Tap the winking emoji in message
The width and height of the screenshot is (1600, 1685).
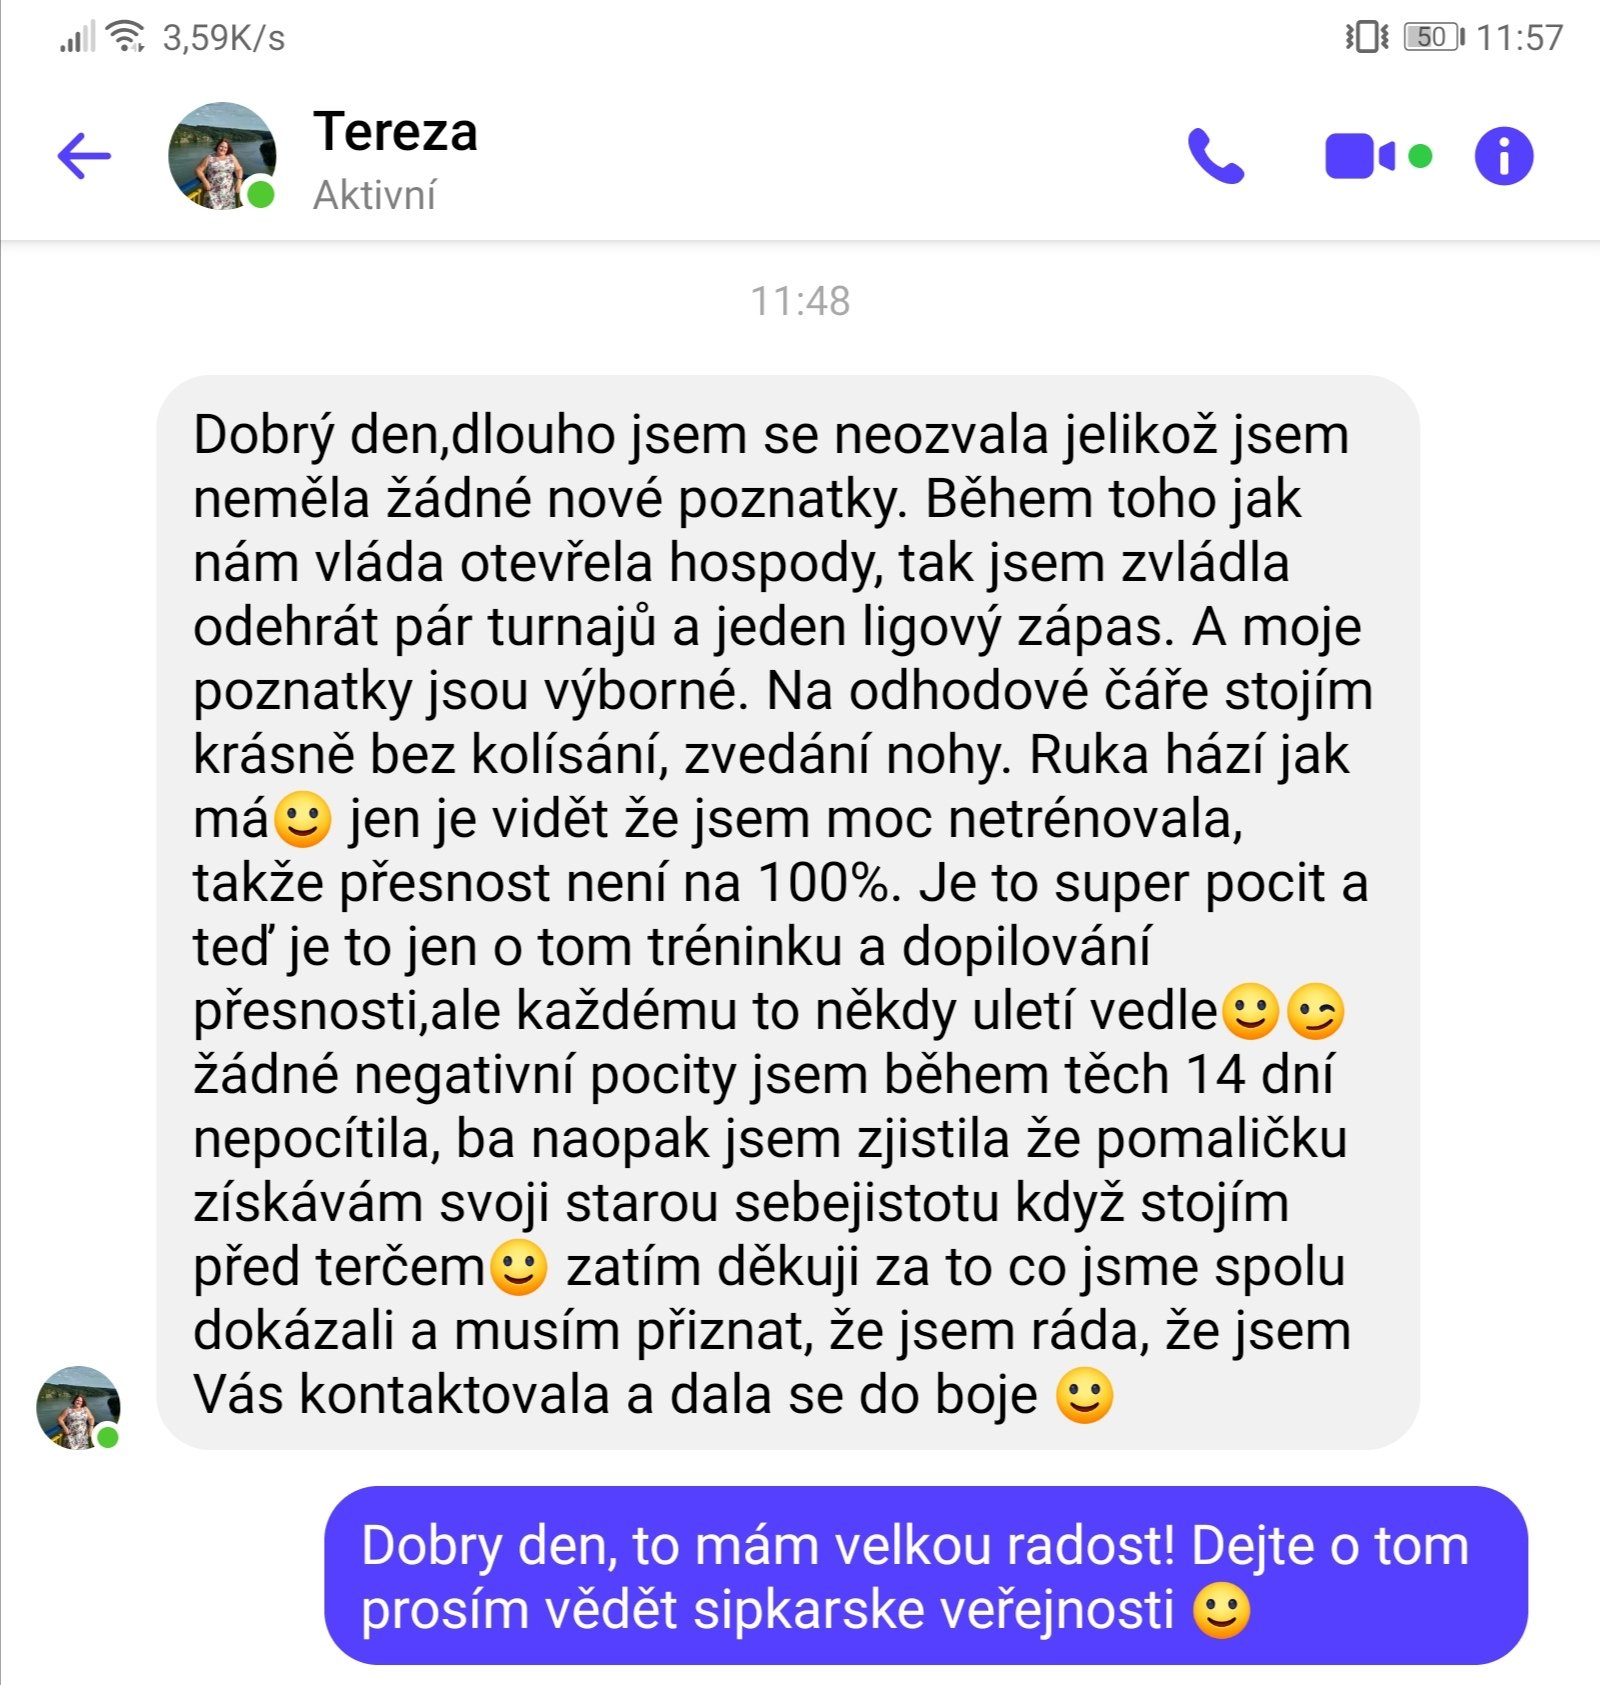(x=1315, y=1011)
